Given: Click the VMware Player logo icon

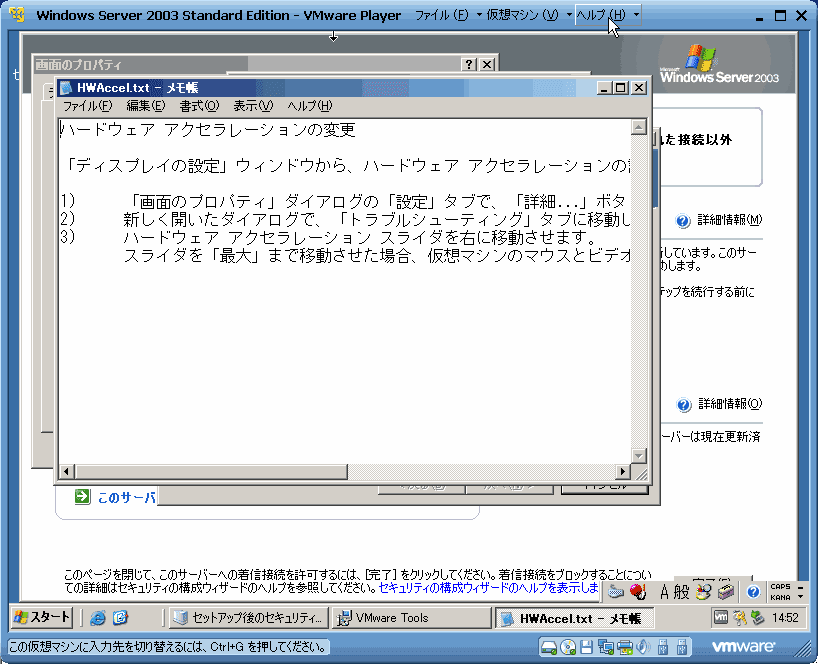Looking at the screenshot, I should [17, 15].
